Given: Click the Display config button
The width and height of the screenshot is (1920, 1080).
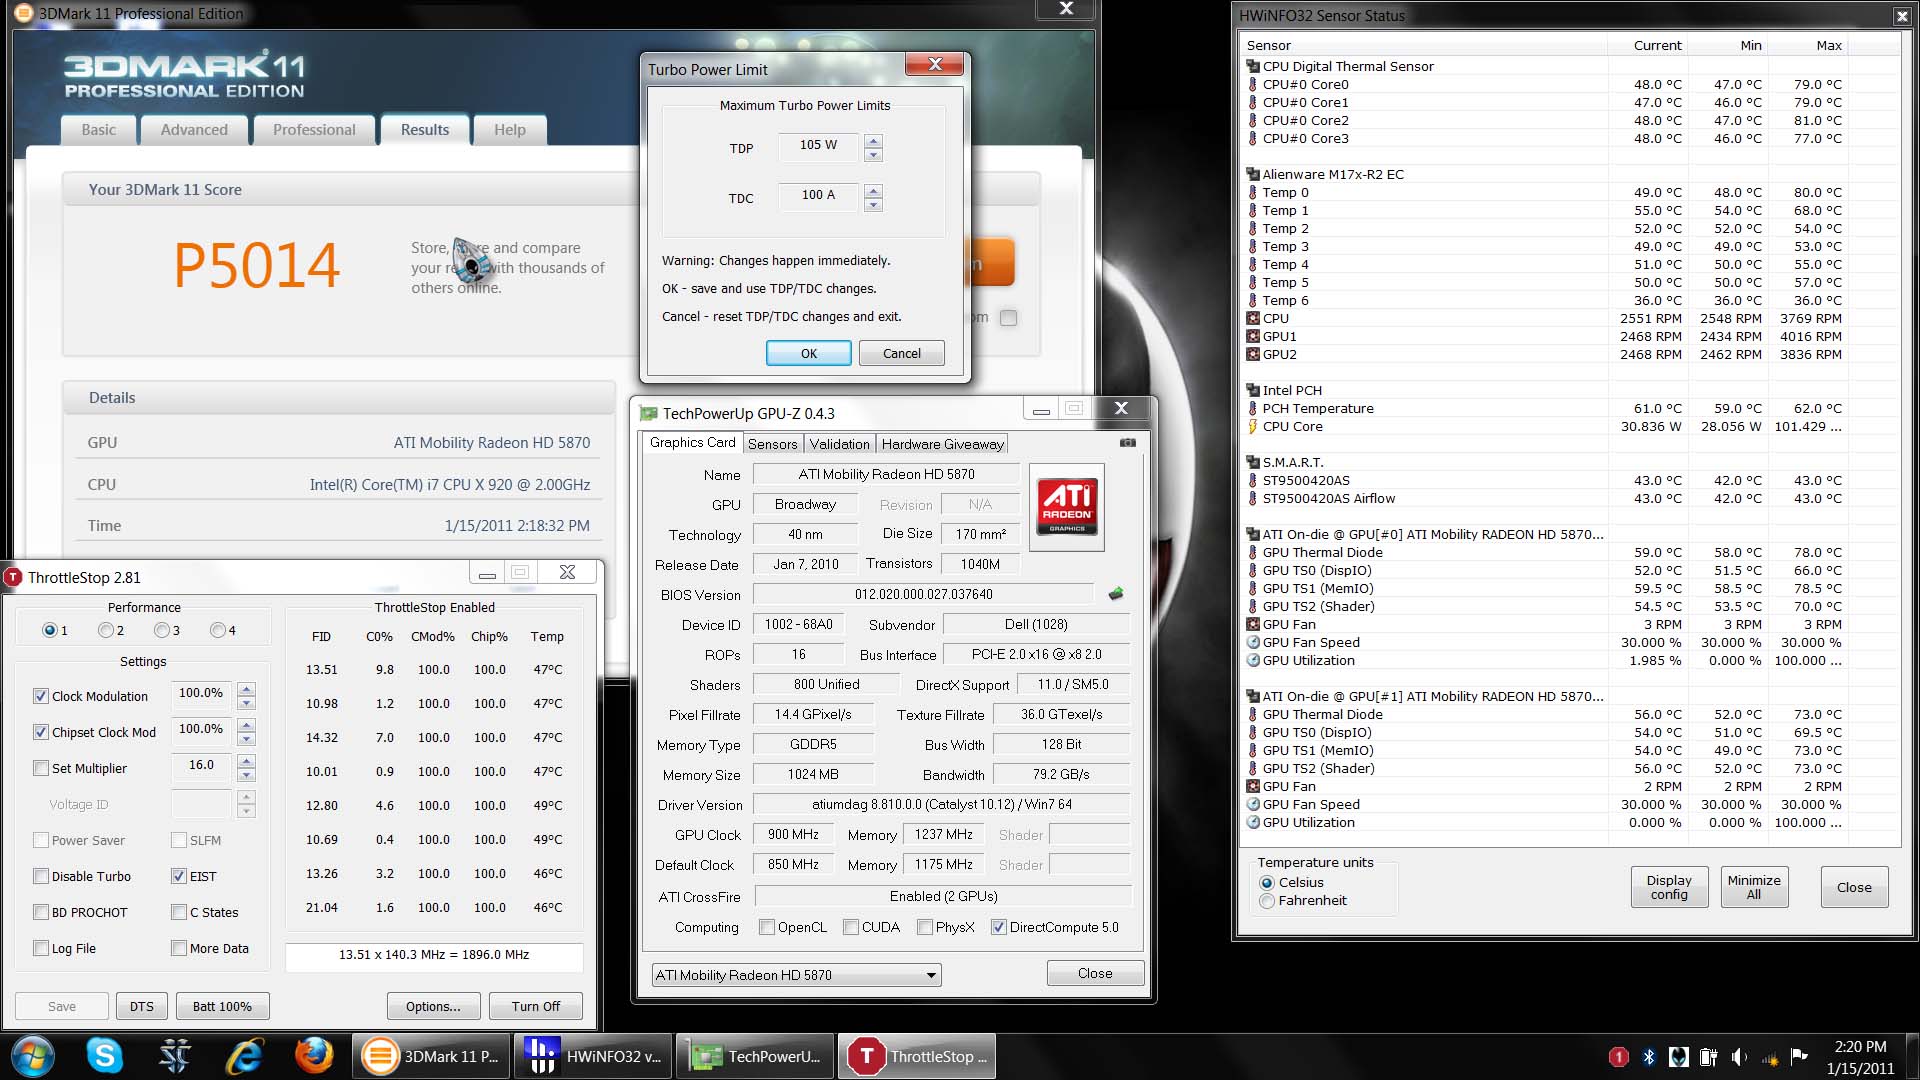Looking at the screenshot, I should point(1668,887).
